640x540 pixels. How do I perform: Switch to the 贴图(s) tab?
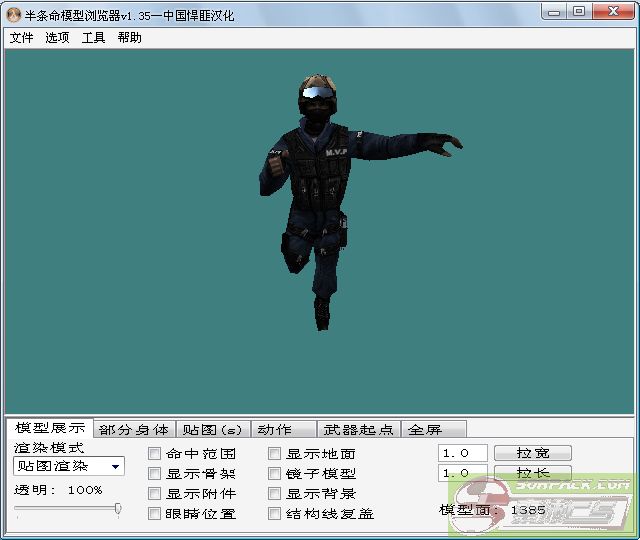(x=212, y=430)
